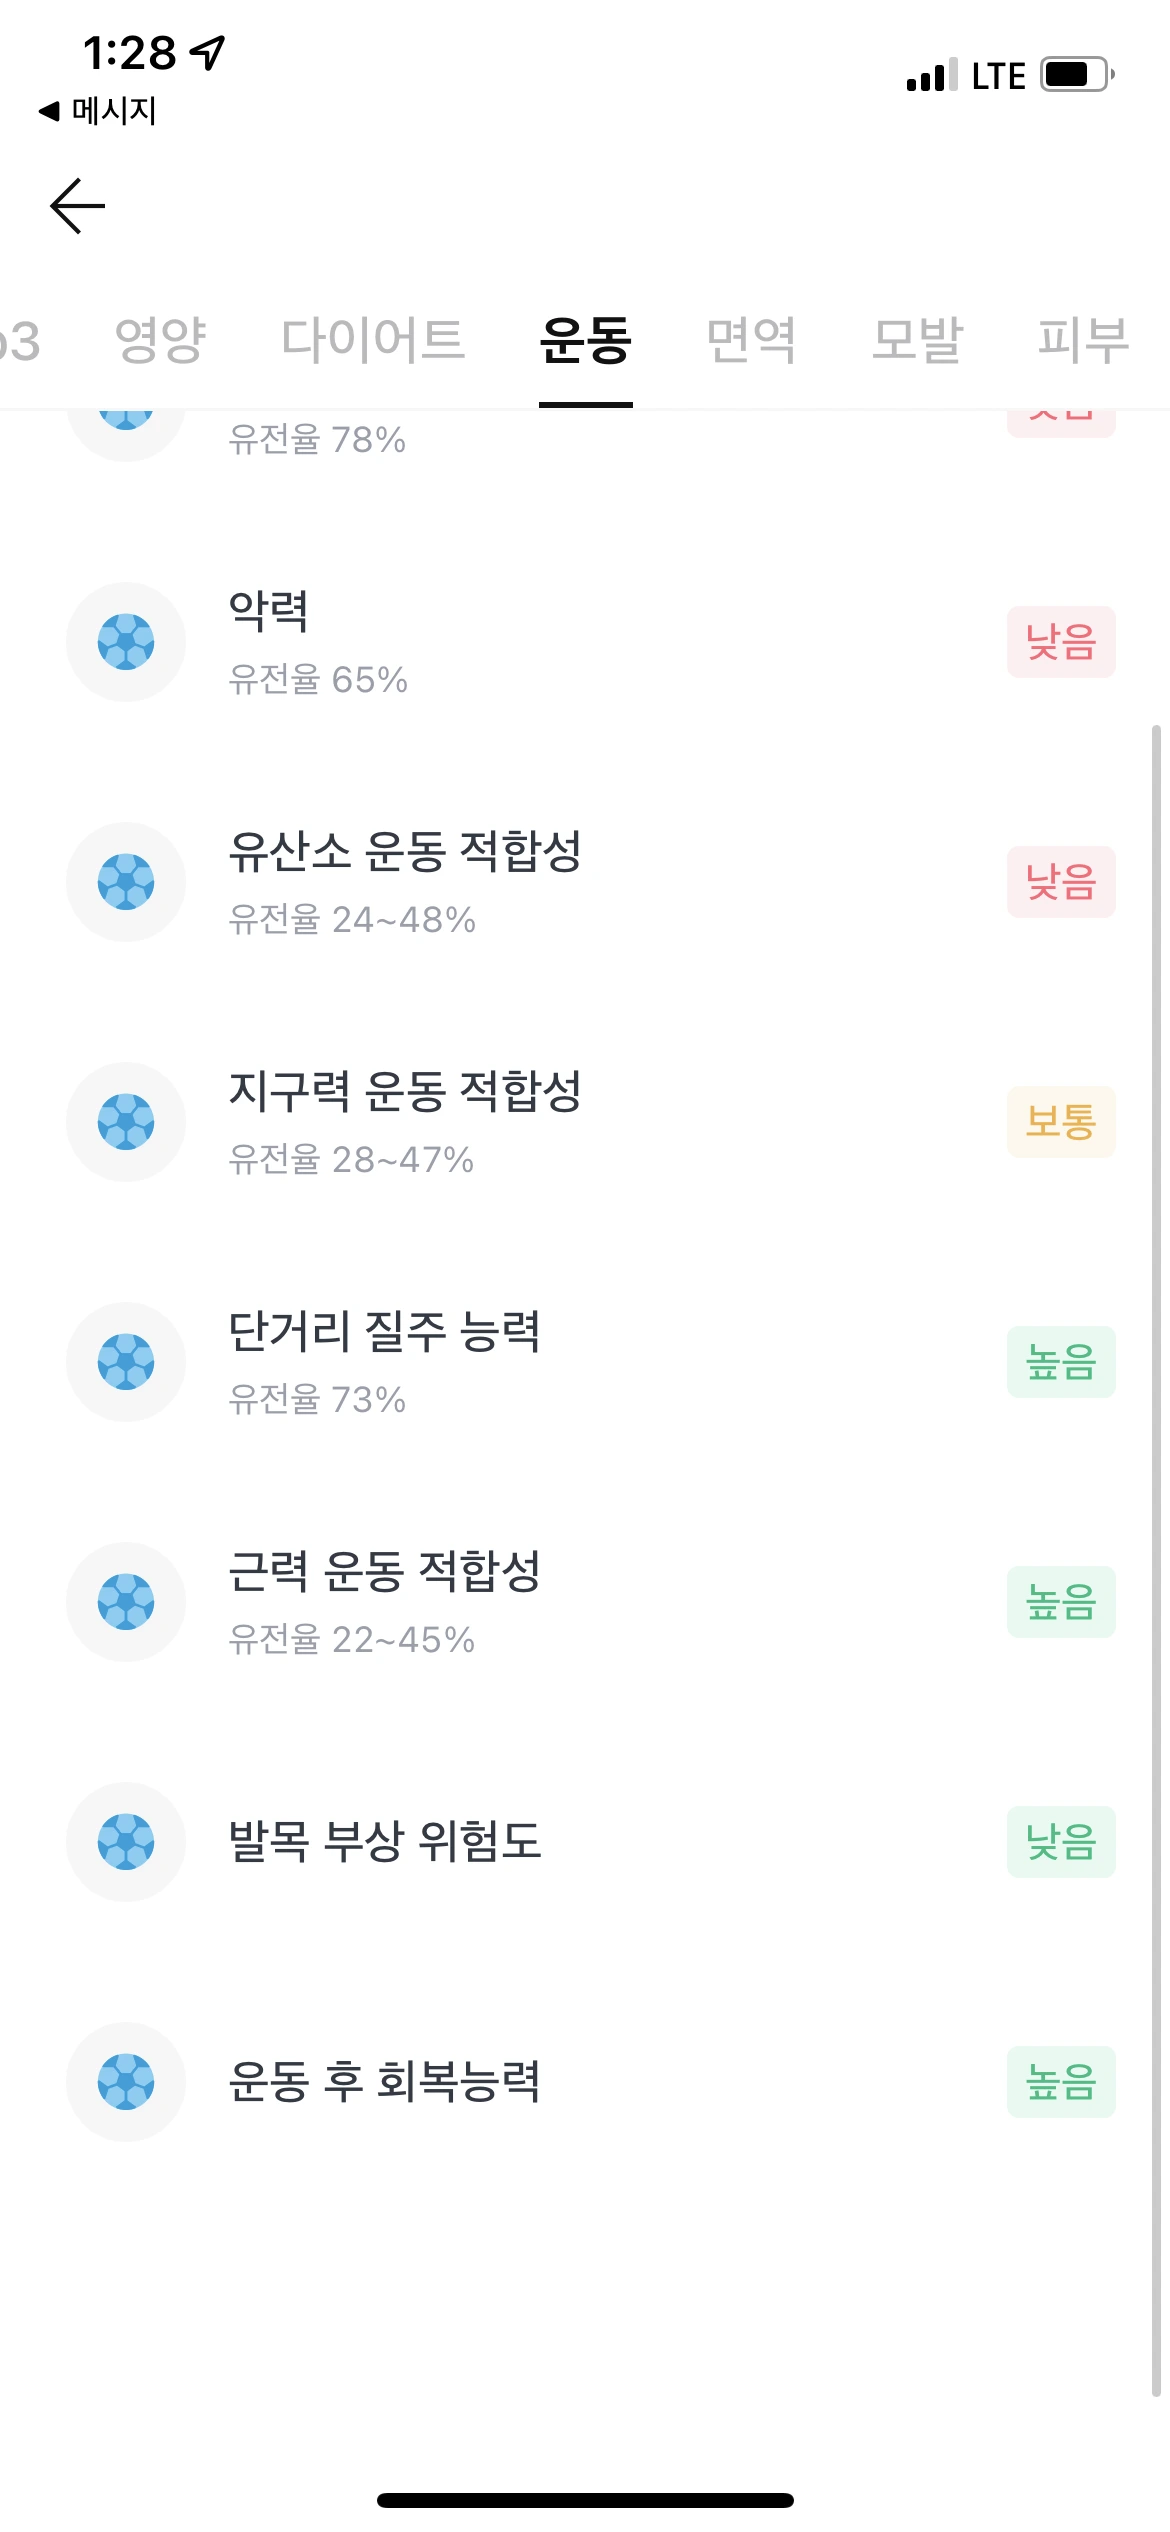The height and width of the screenshot is (2532, 1170).
Task: Tap the ball icon beside 단거리 질주 능력
Action: click(126, 1362)
